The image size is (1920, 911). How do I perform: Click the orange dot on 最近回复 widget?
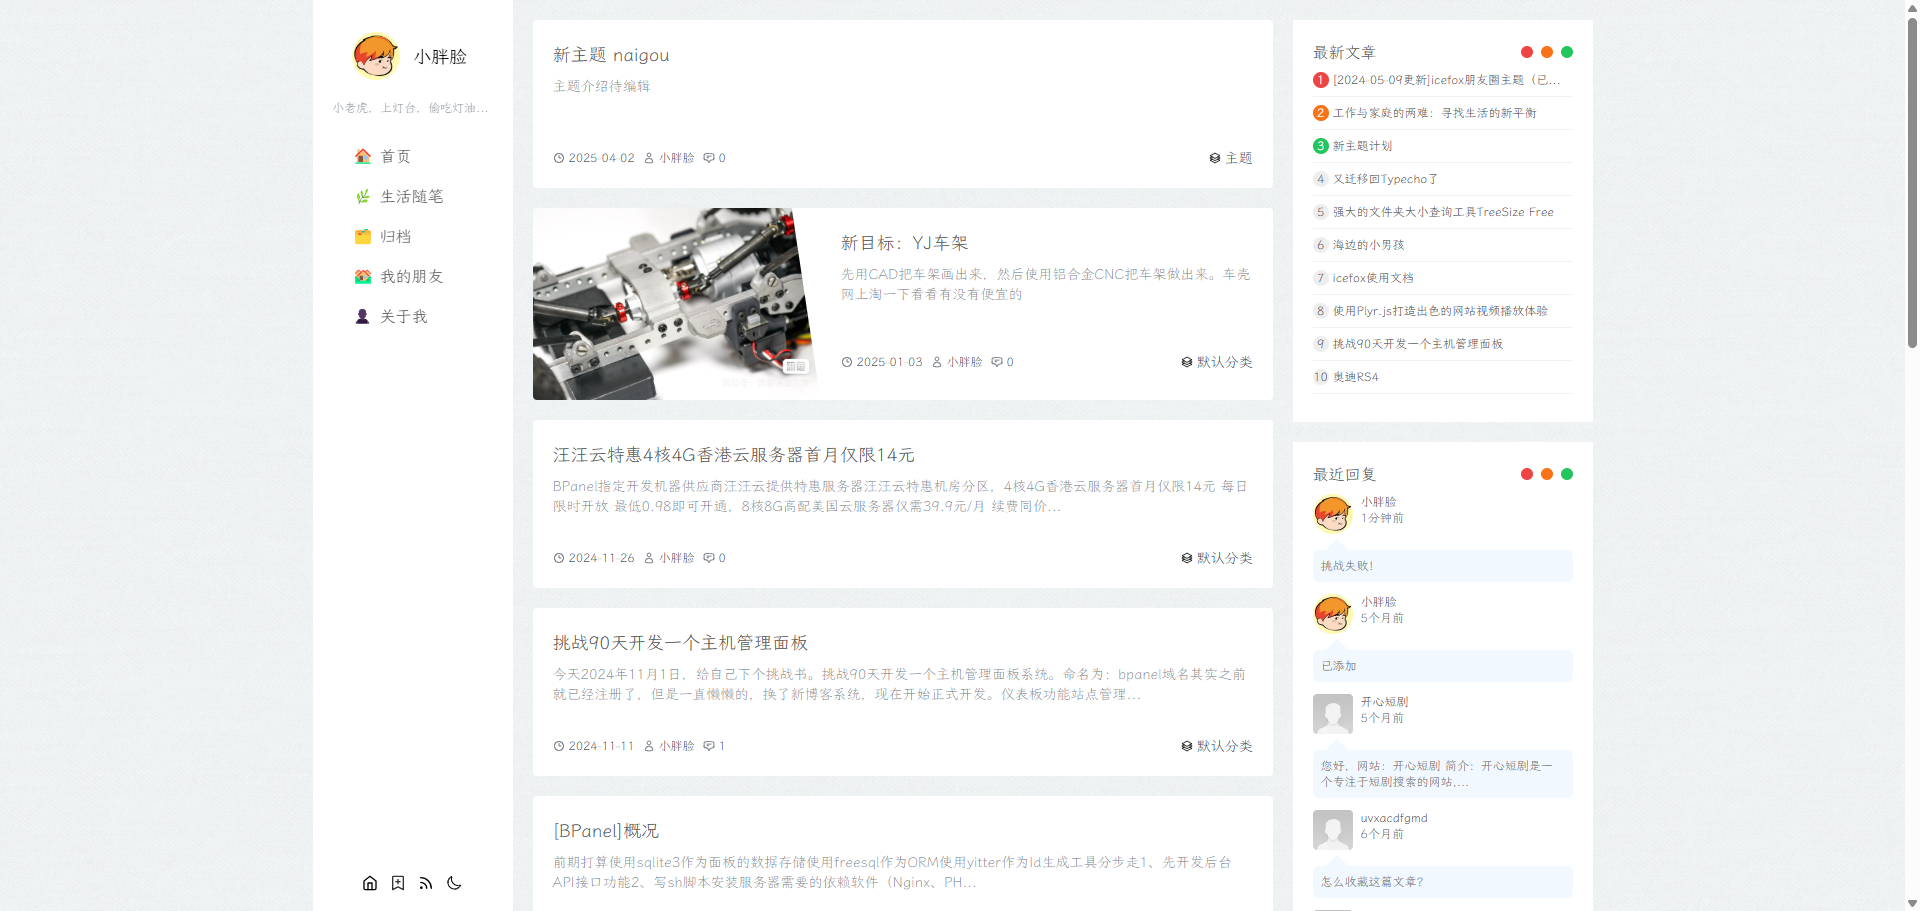[x=1547, y=474]
